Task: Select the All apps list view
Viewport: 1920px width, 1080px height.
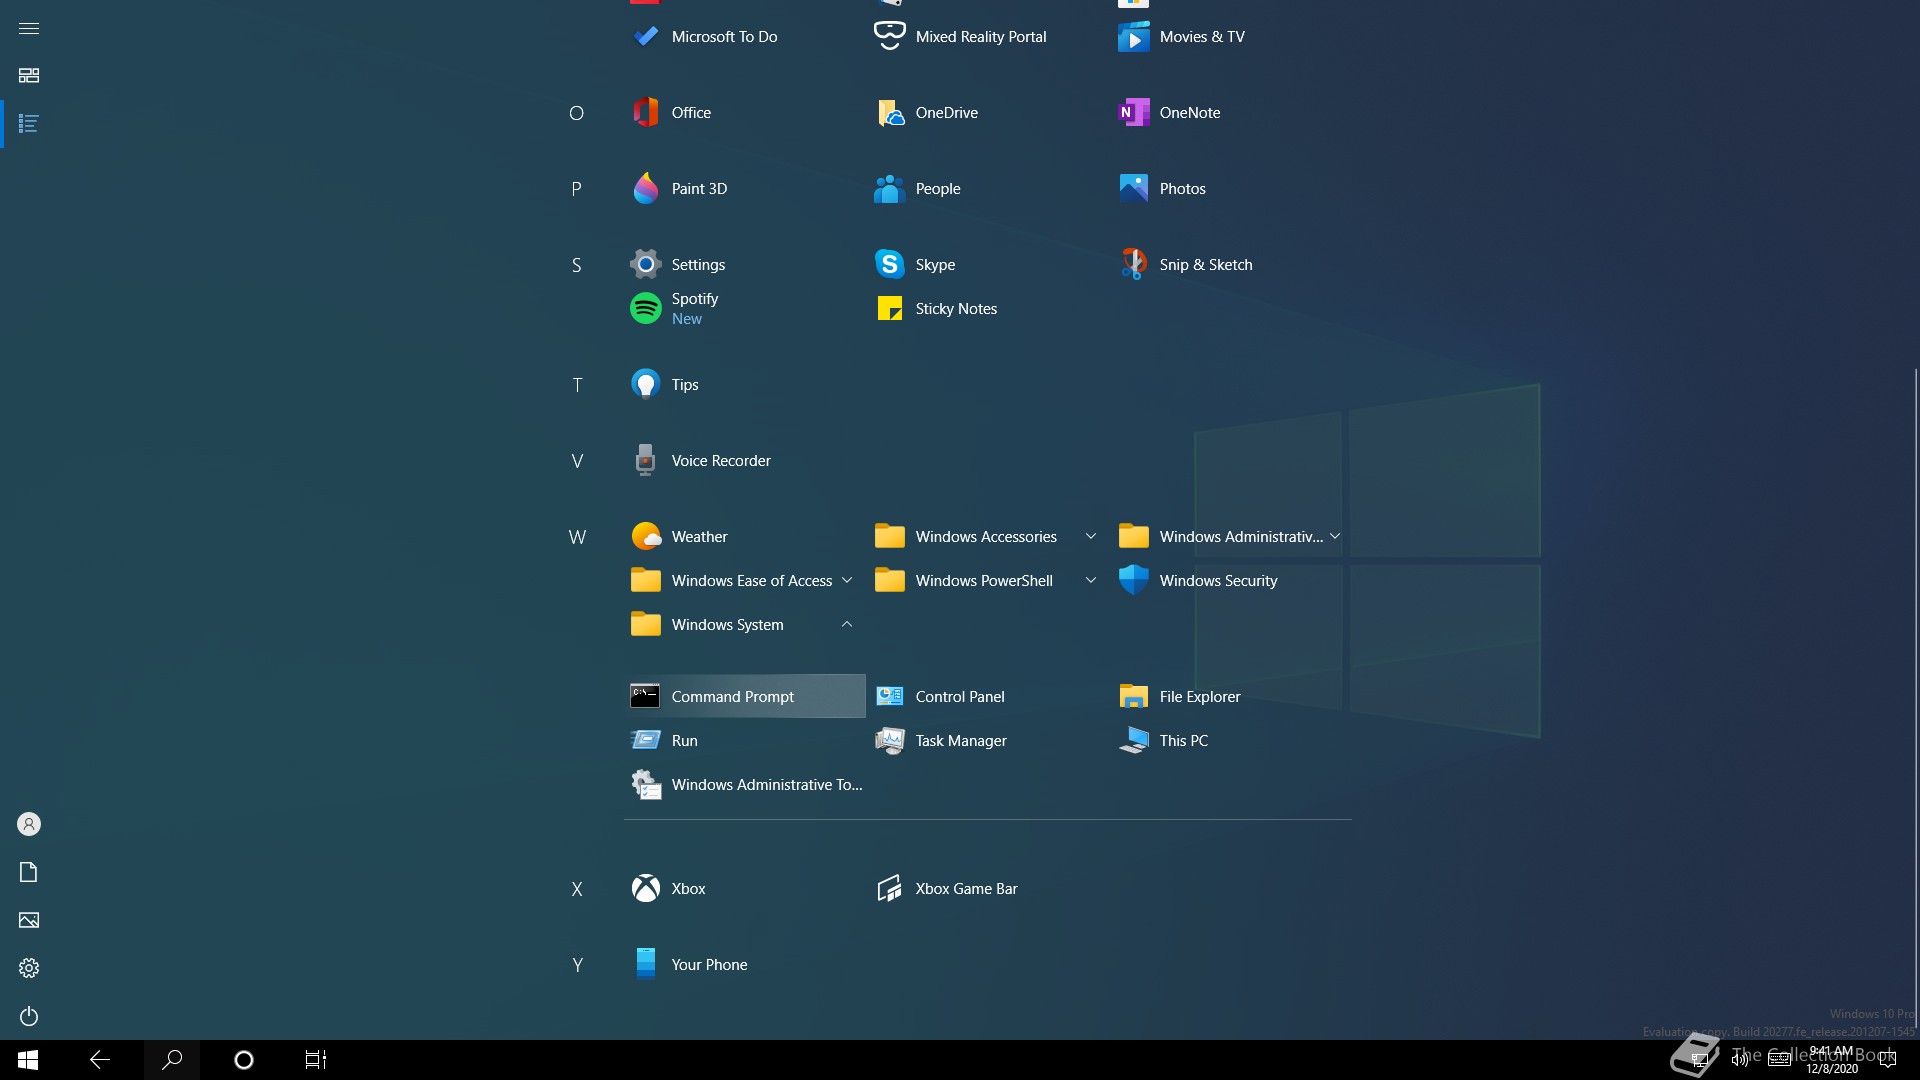Action: click(29, 124)
